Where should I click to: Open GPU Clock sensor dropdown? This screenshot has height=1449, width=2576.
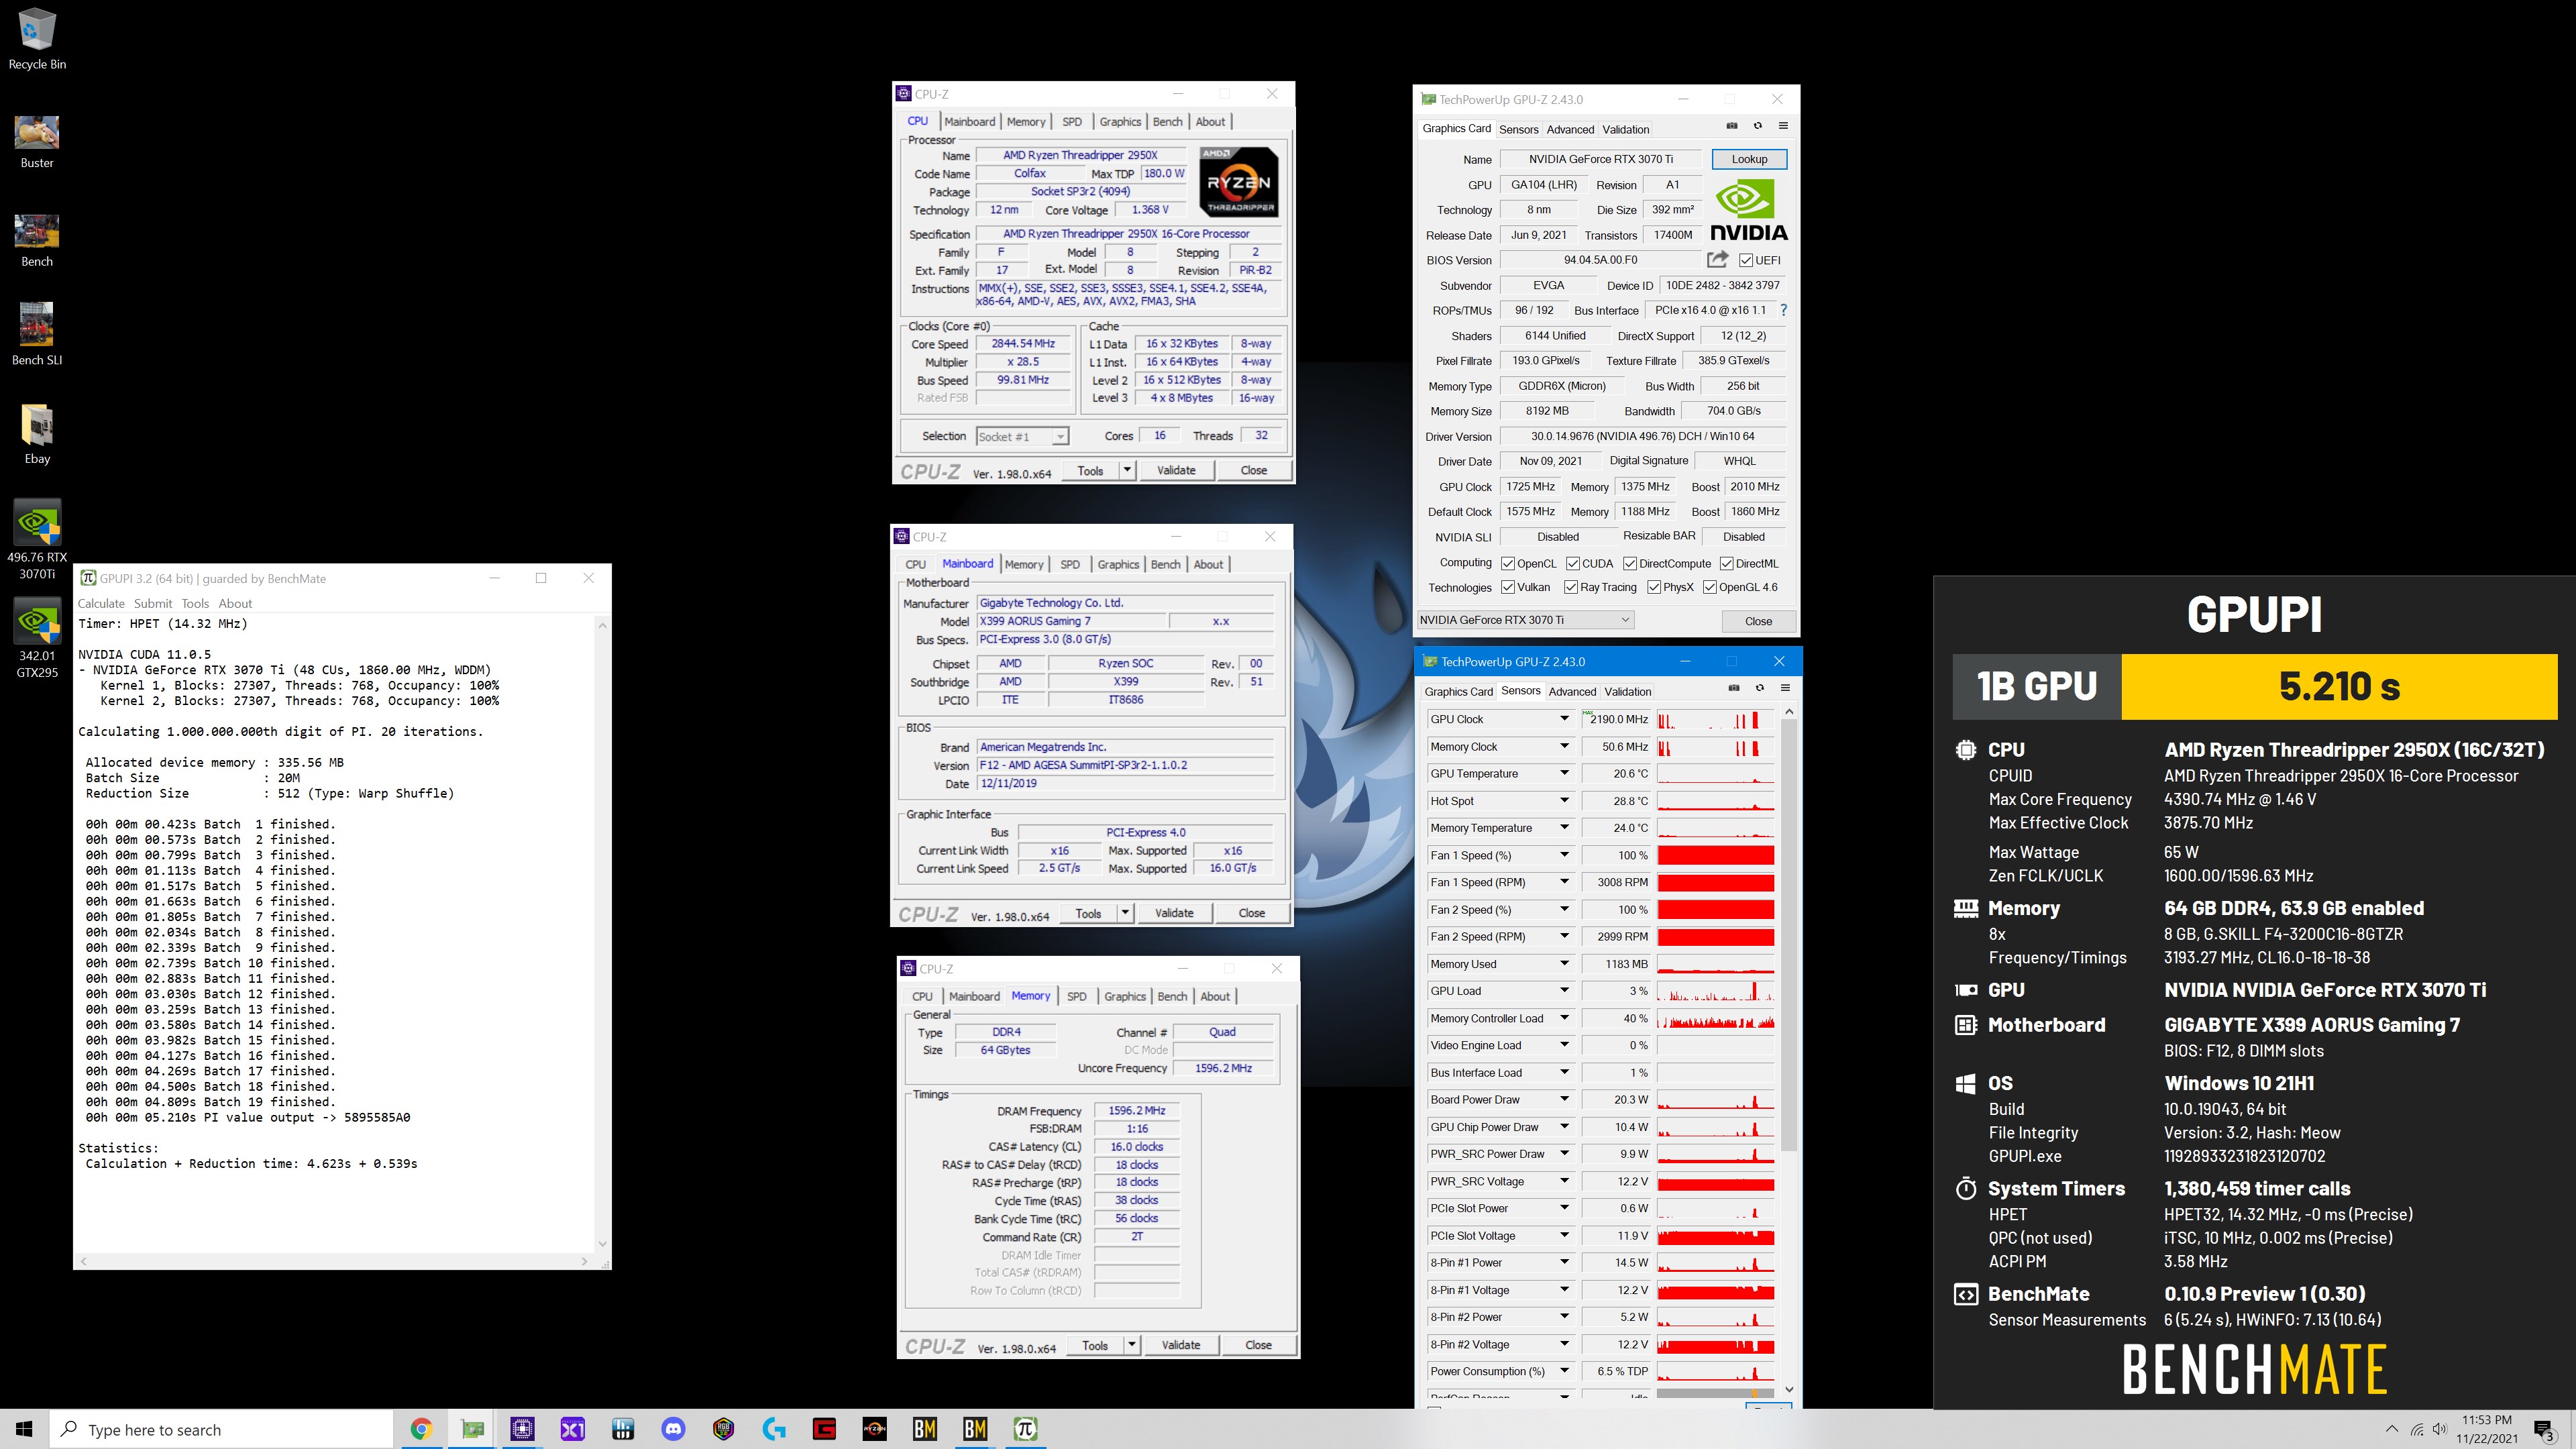[x=1565, y=719]
